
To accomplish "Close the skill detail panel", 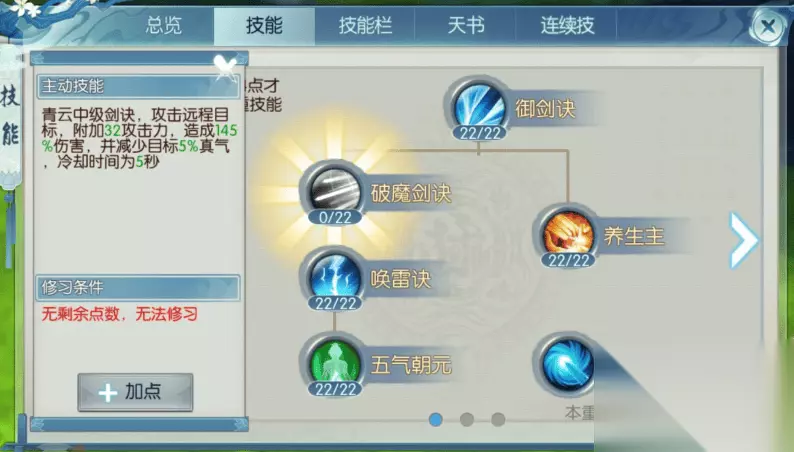I will pyautogui.click(x=225, y=67).
